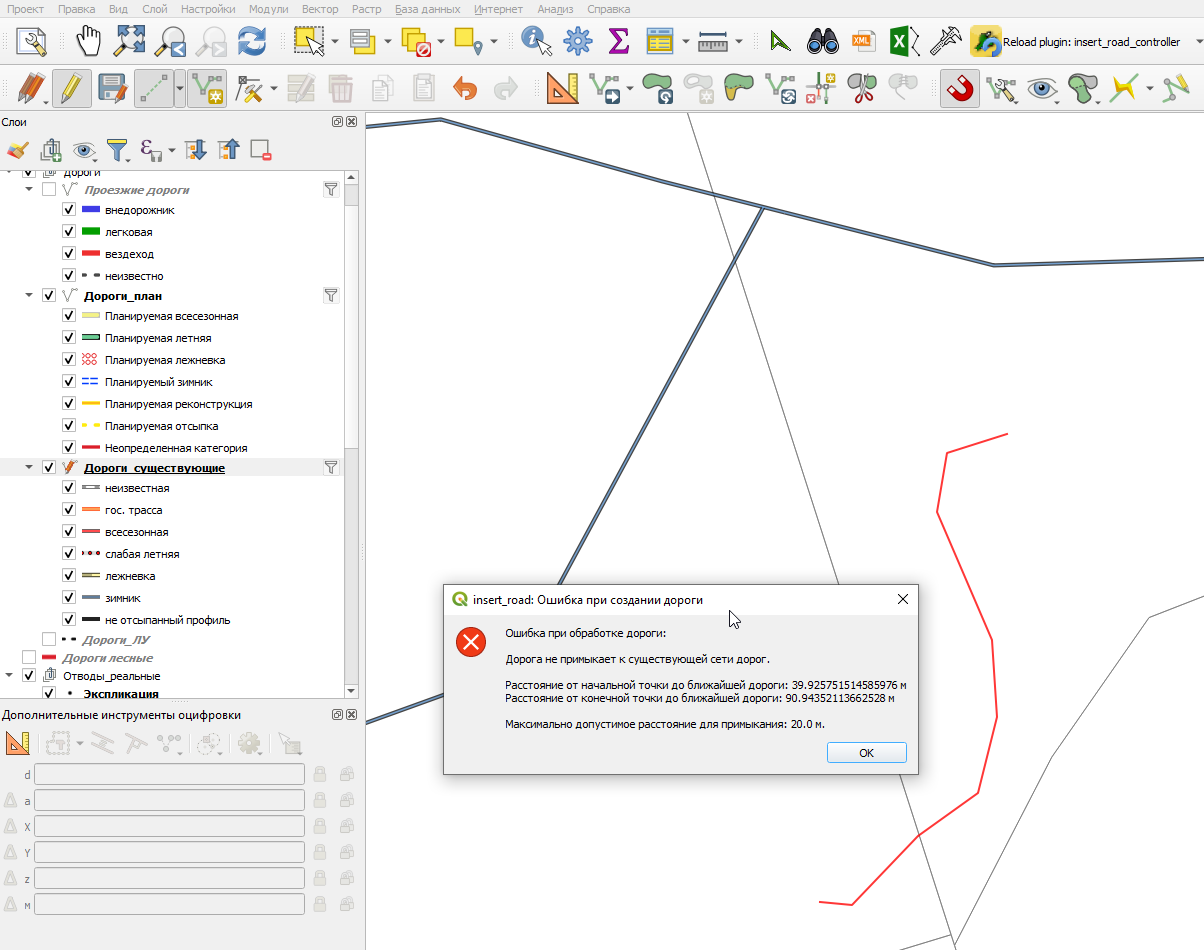Reload plugin insert_road_controller button
This screenshot has height=950, width=1204.
(x=1076, y=42)
